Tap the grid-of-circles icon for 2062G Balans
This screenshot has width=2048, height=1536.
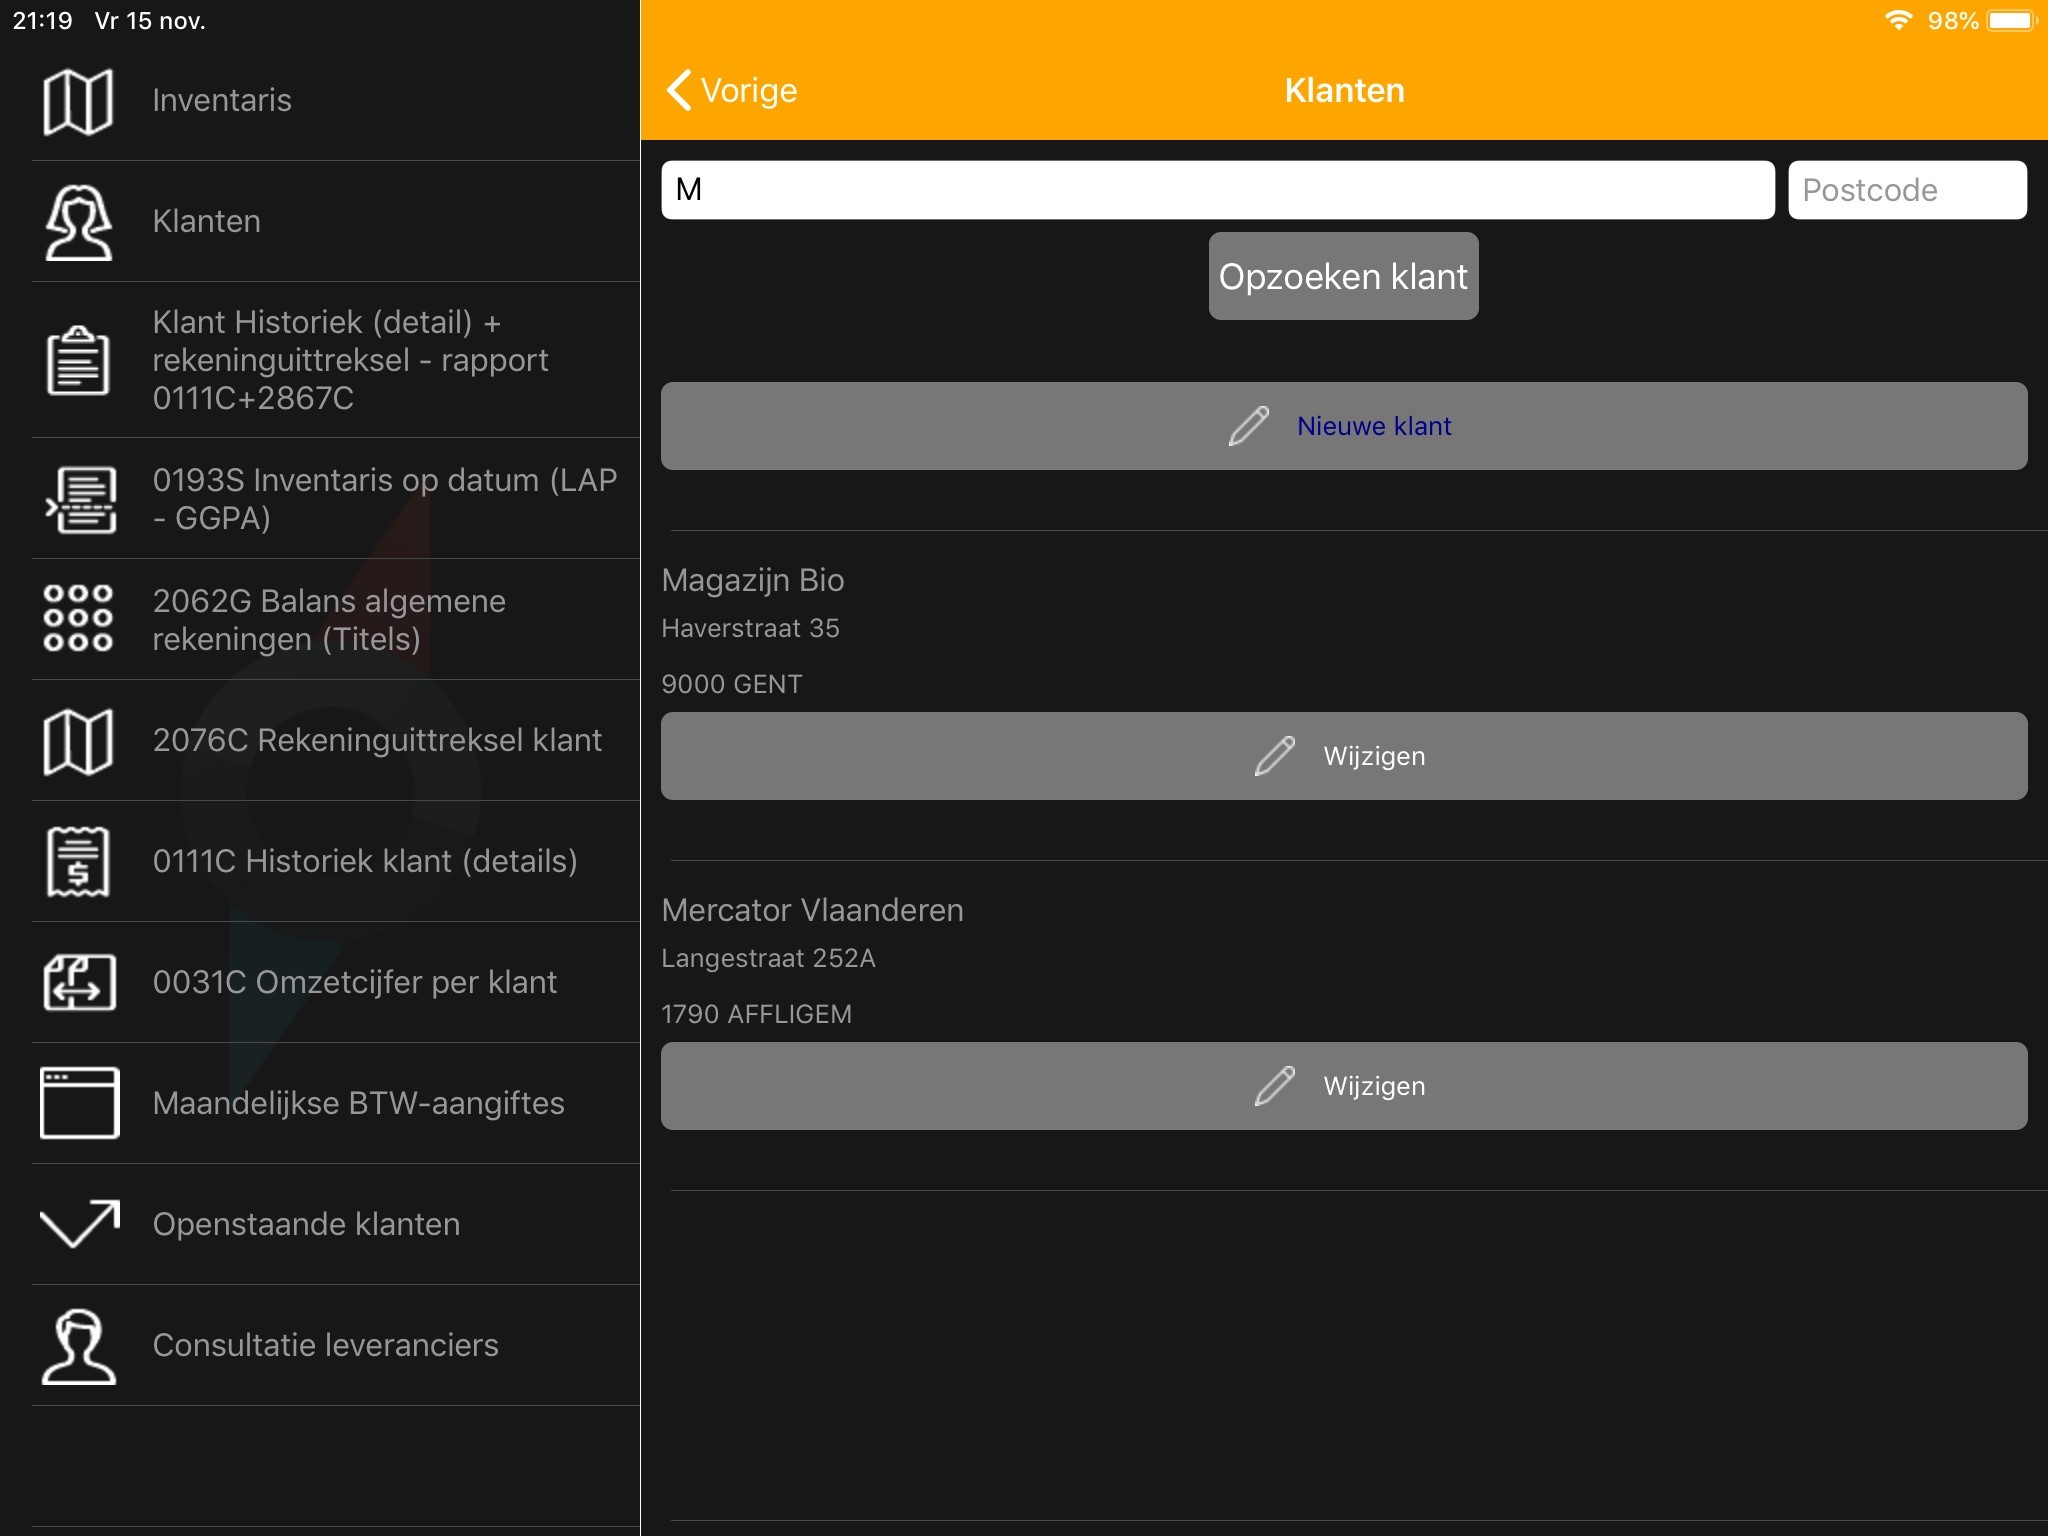(x=78, y=619)
